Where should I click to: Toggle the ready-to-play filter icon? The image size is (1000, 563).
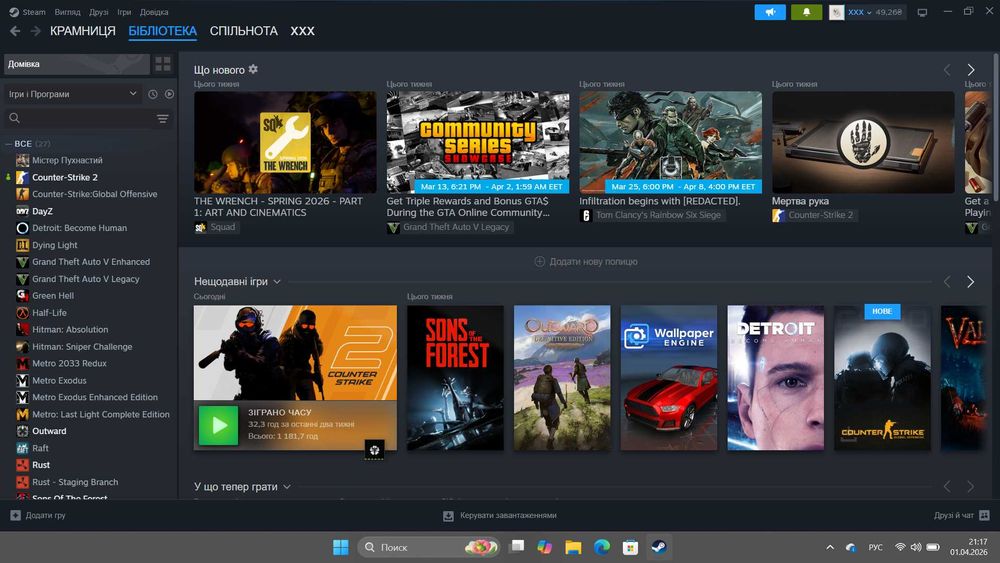pyautogui.click(x=169, y=94)
